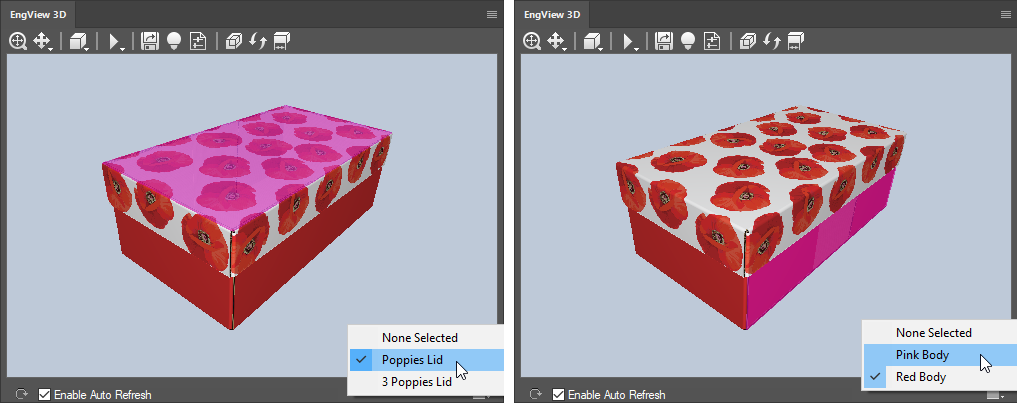Open the settings sliders icon in right panel
Image resolution: width=1017 pixels, height=403 pixels.
711,41
